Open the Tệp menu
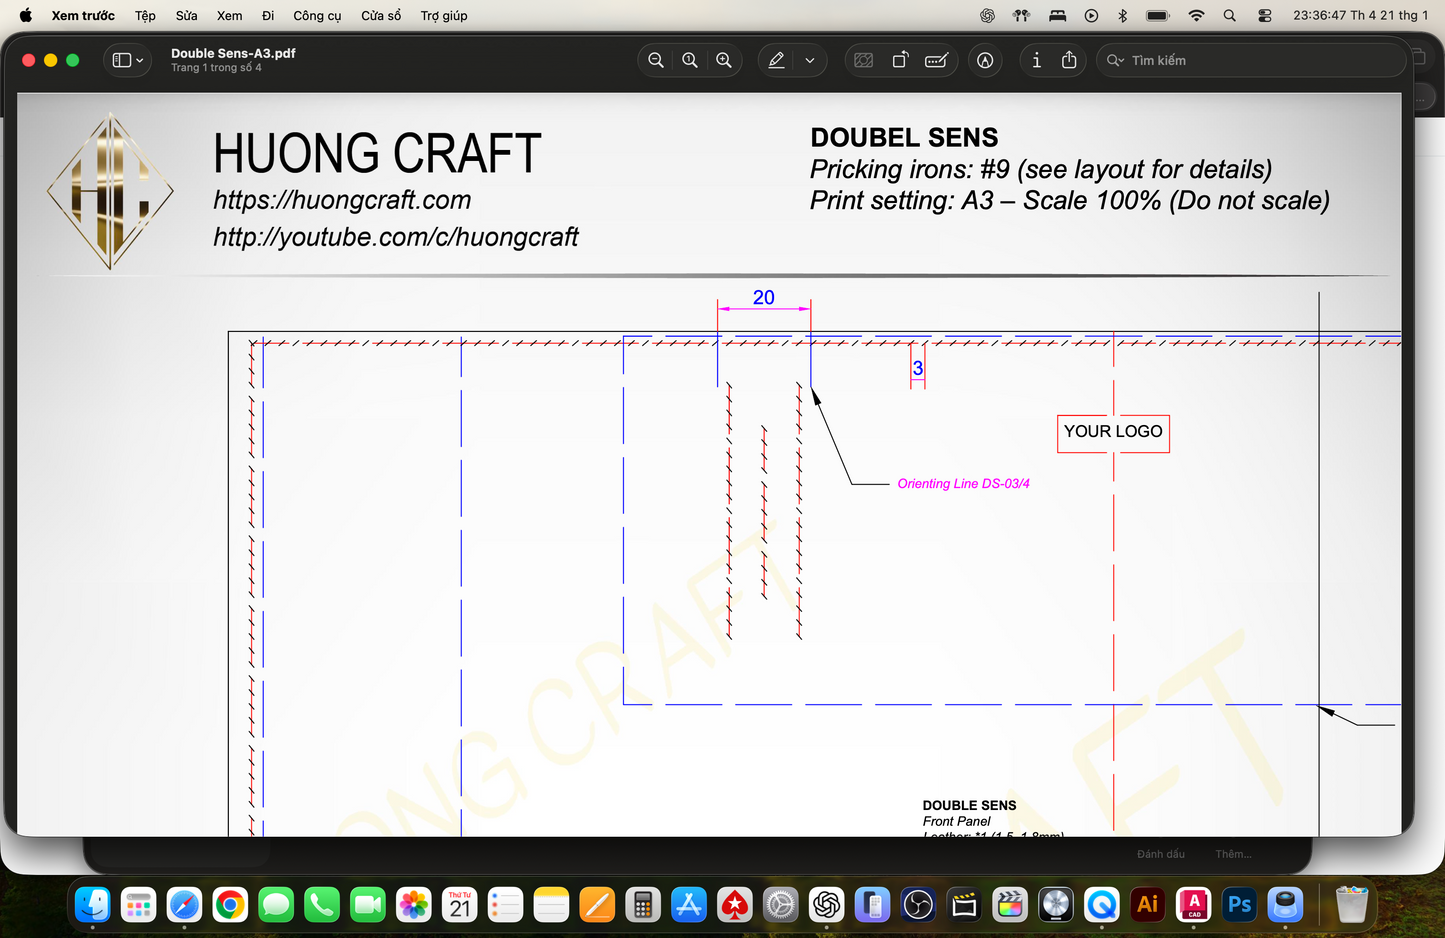 point(144,15)
